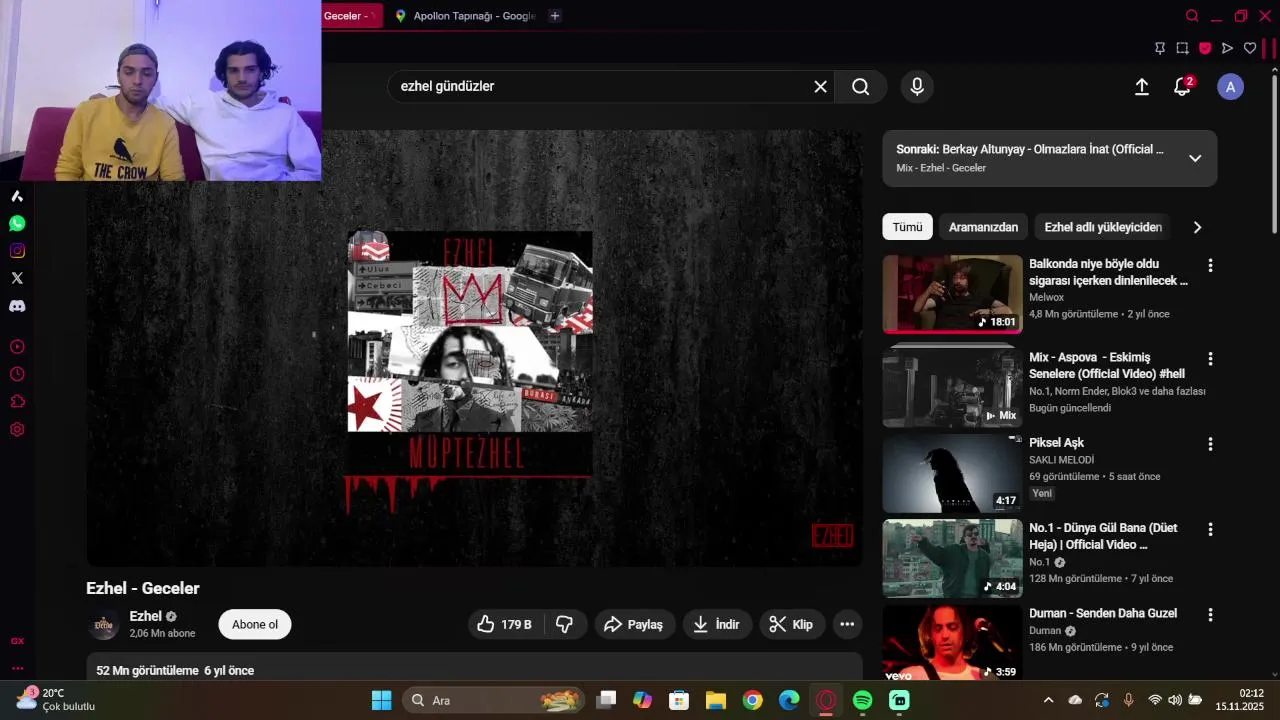
Task: Open File Explorer from the taskbar
Action: [716, 700]
